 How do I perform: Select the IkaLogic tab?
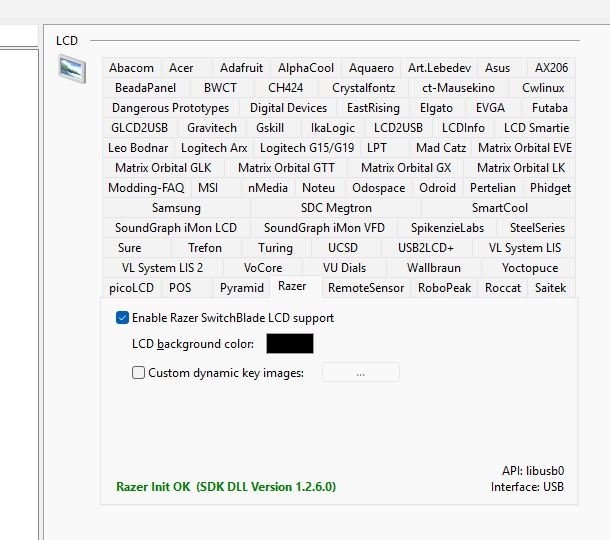pos(333,128)
